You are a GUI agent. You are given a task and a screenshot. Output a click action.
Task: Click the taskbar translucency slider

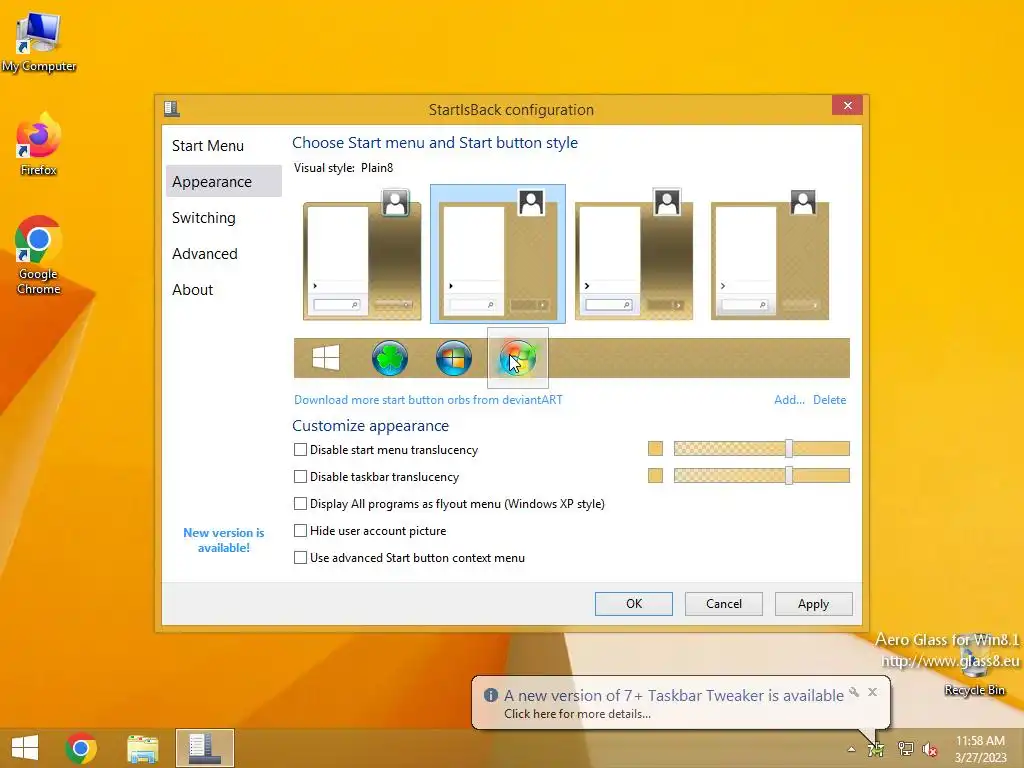click(x=761, y=475)
